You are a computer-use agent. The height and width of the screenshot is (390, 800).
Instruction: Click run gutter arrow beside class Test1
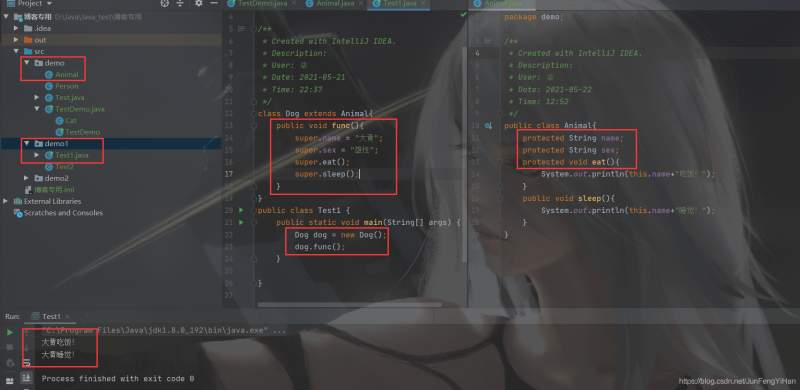[241, 210]
